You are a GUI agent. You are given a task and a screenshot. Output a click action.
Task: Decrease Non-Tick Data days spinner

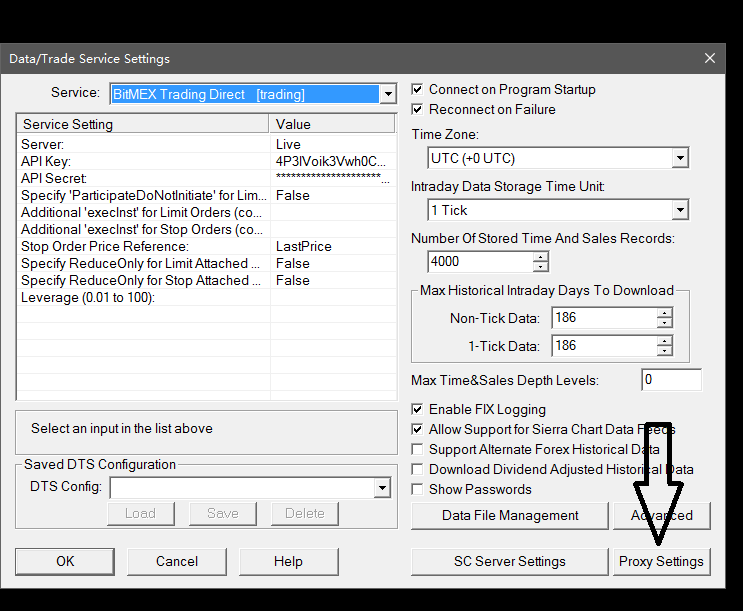(664, 323)
